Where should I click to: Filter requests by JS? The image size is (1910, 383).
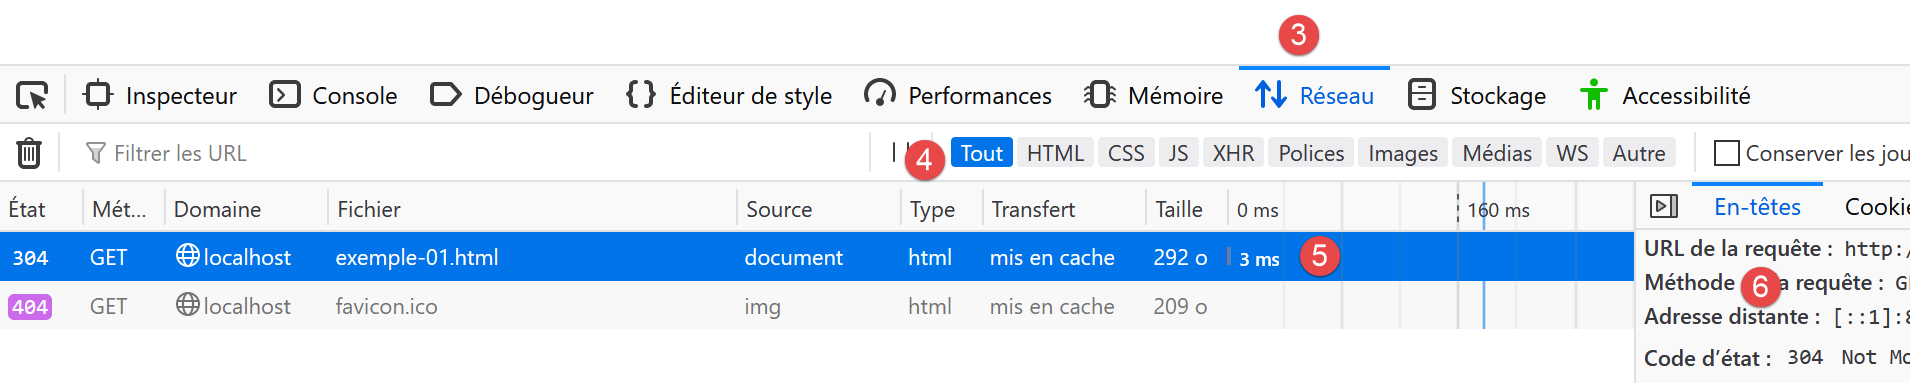pyautogui.click(x=1178, y=153)
